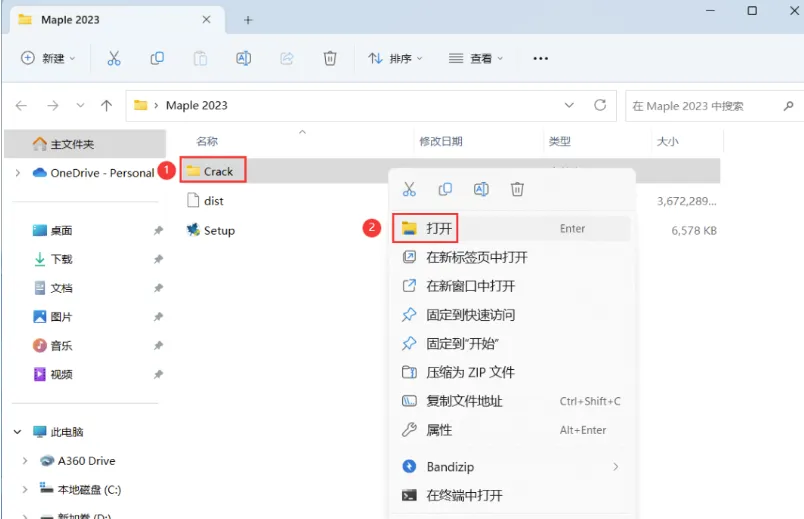Screen dimensions: 804x519
Task: Click Maple 2023 in the address bar
Action: point(196,105)
